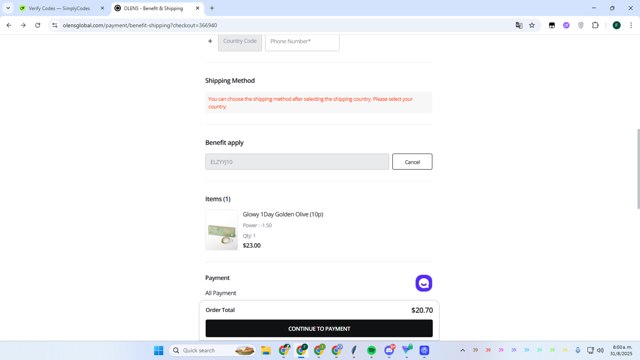This screenshot has width=640, height=360.
Task: Open the green Spotify taskbar icon
Action: click(371, 350)
